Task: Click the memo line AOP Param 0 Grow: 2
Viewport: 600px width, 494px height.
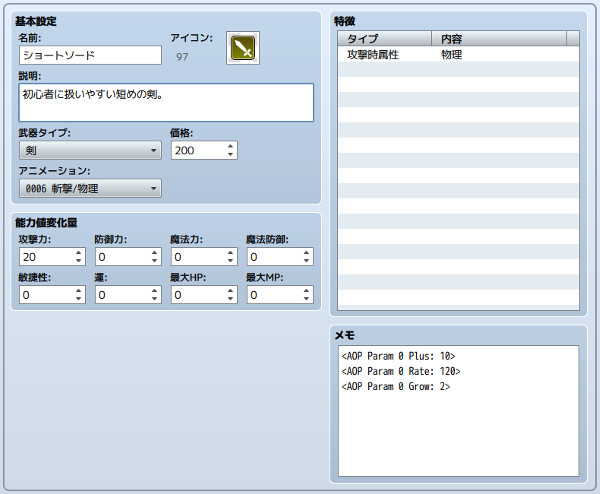Action: point(396,386)
